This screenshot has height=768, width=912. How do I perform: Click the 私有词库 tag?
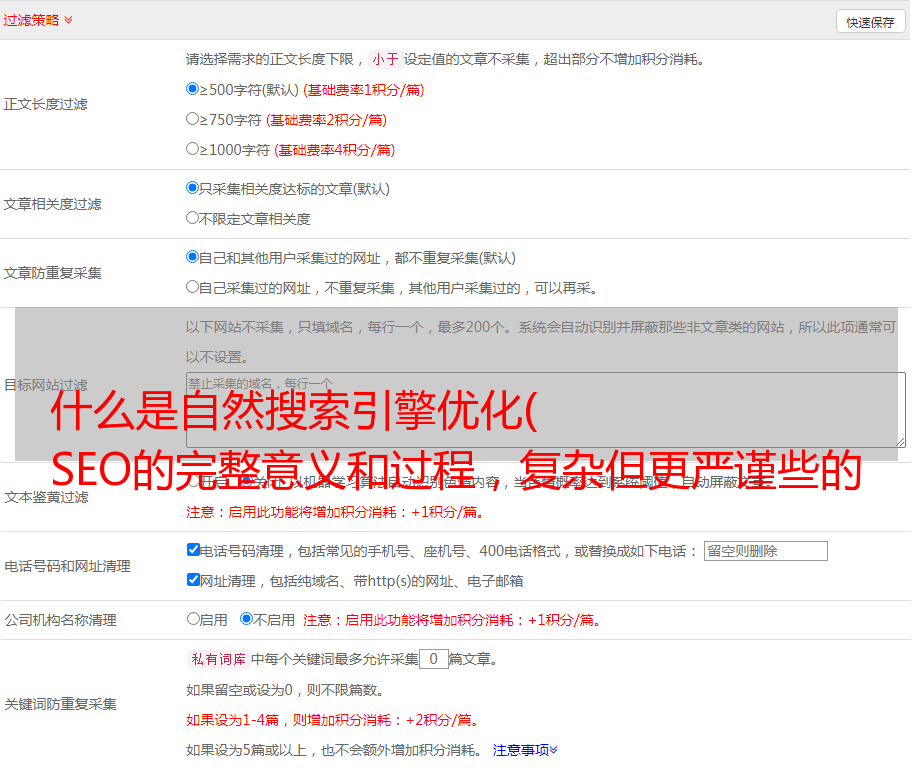[218, 659]
